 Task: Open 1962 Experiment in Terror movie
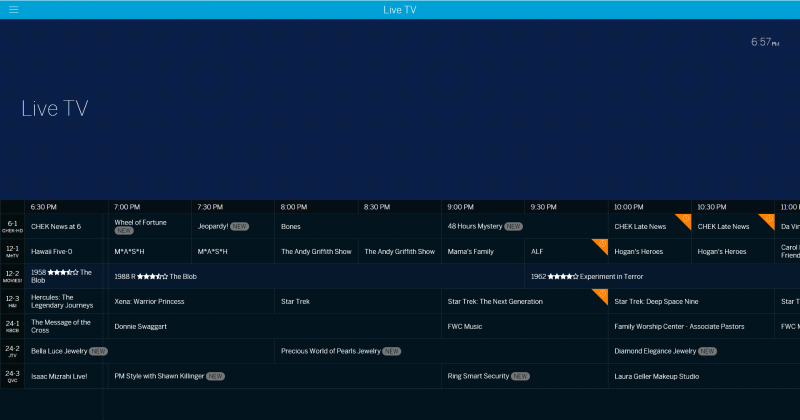point(662,277)
